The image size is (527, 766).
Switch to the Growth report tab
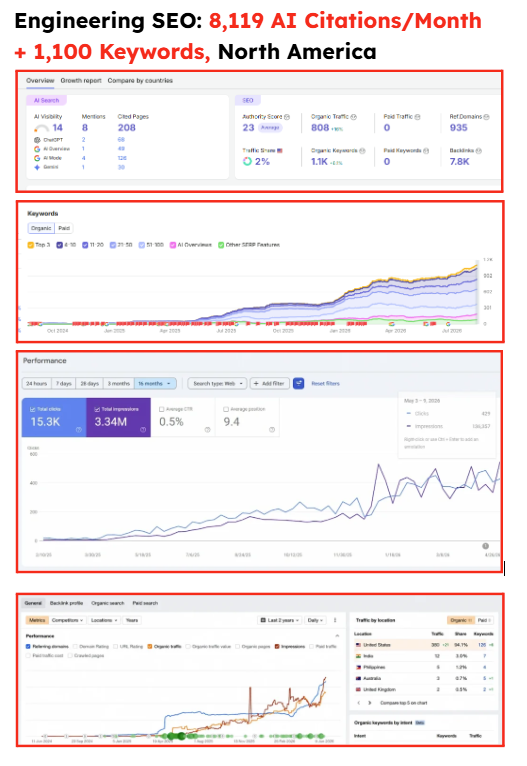(x=81, y=81)
